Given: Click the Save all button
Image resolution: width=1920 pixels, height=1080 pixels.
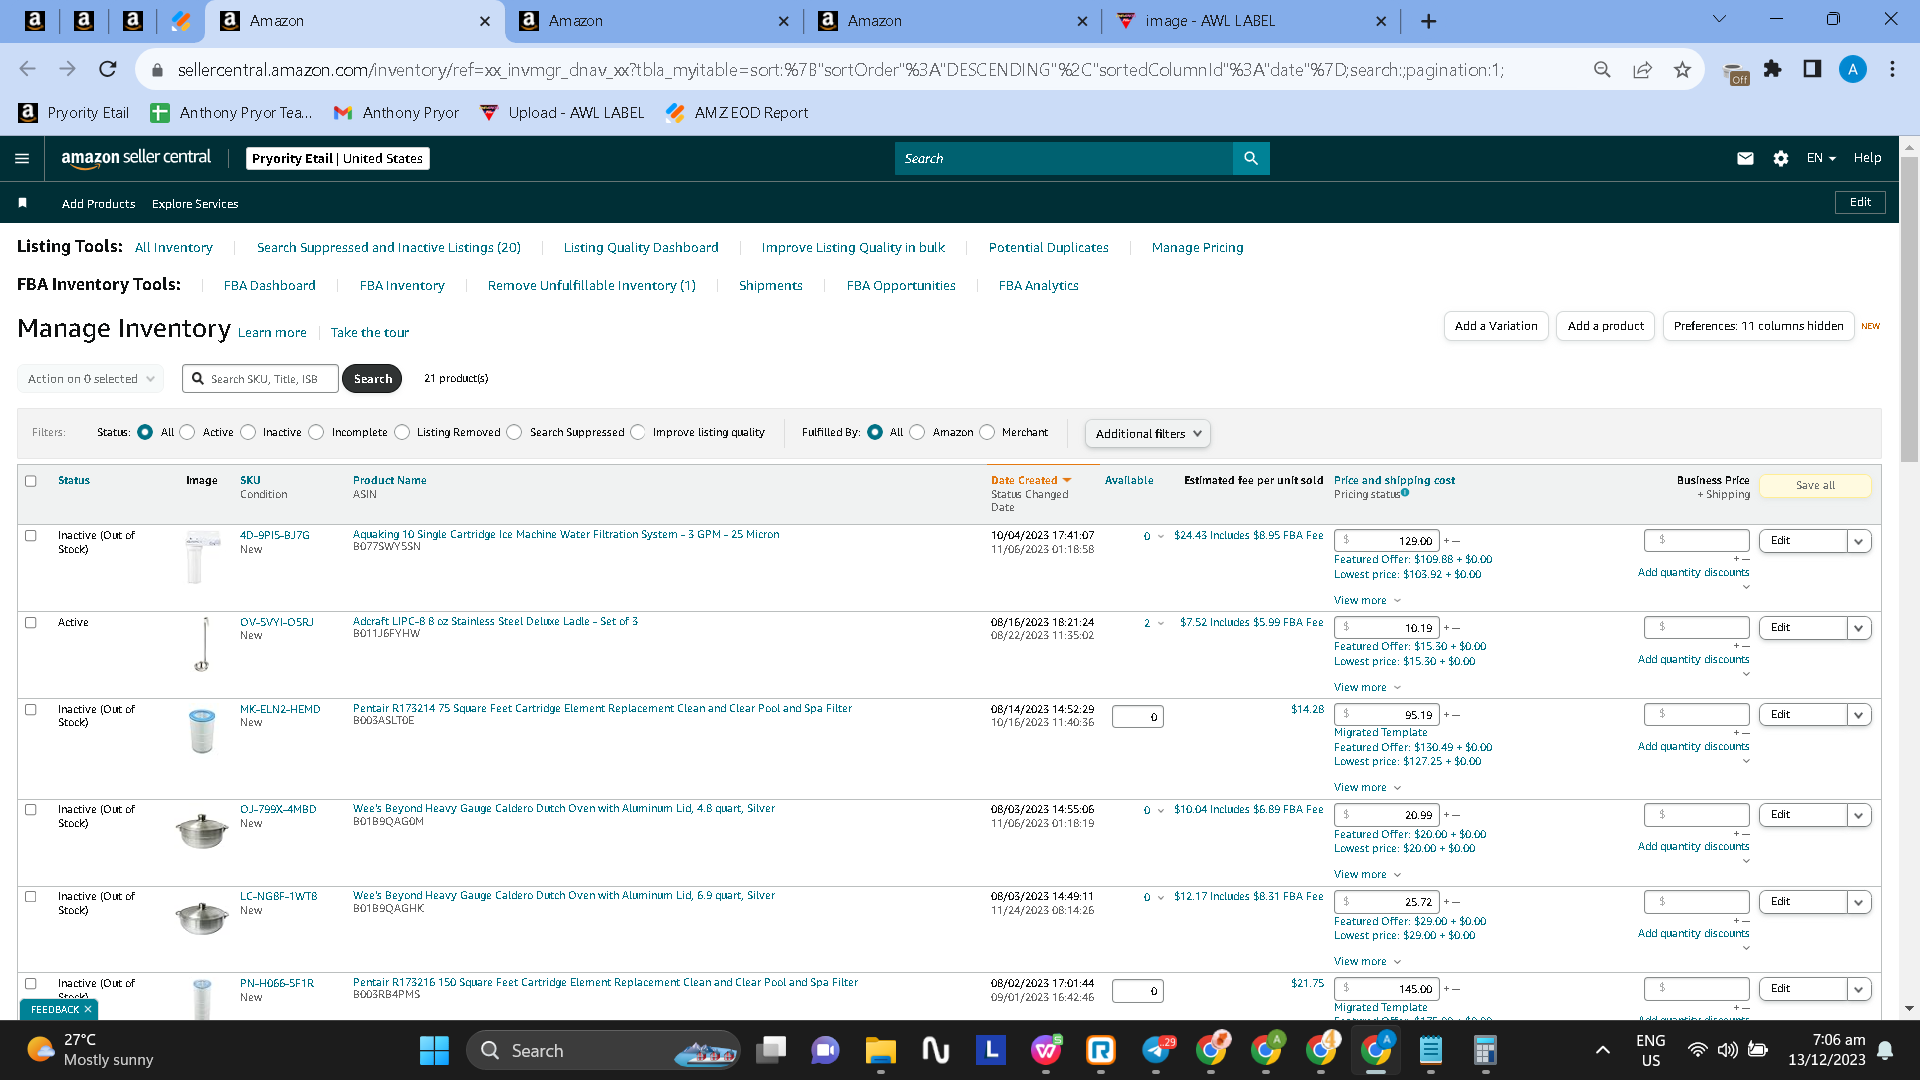Looking at the screenshot, I should [1815, 486].
